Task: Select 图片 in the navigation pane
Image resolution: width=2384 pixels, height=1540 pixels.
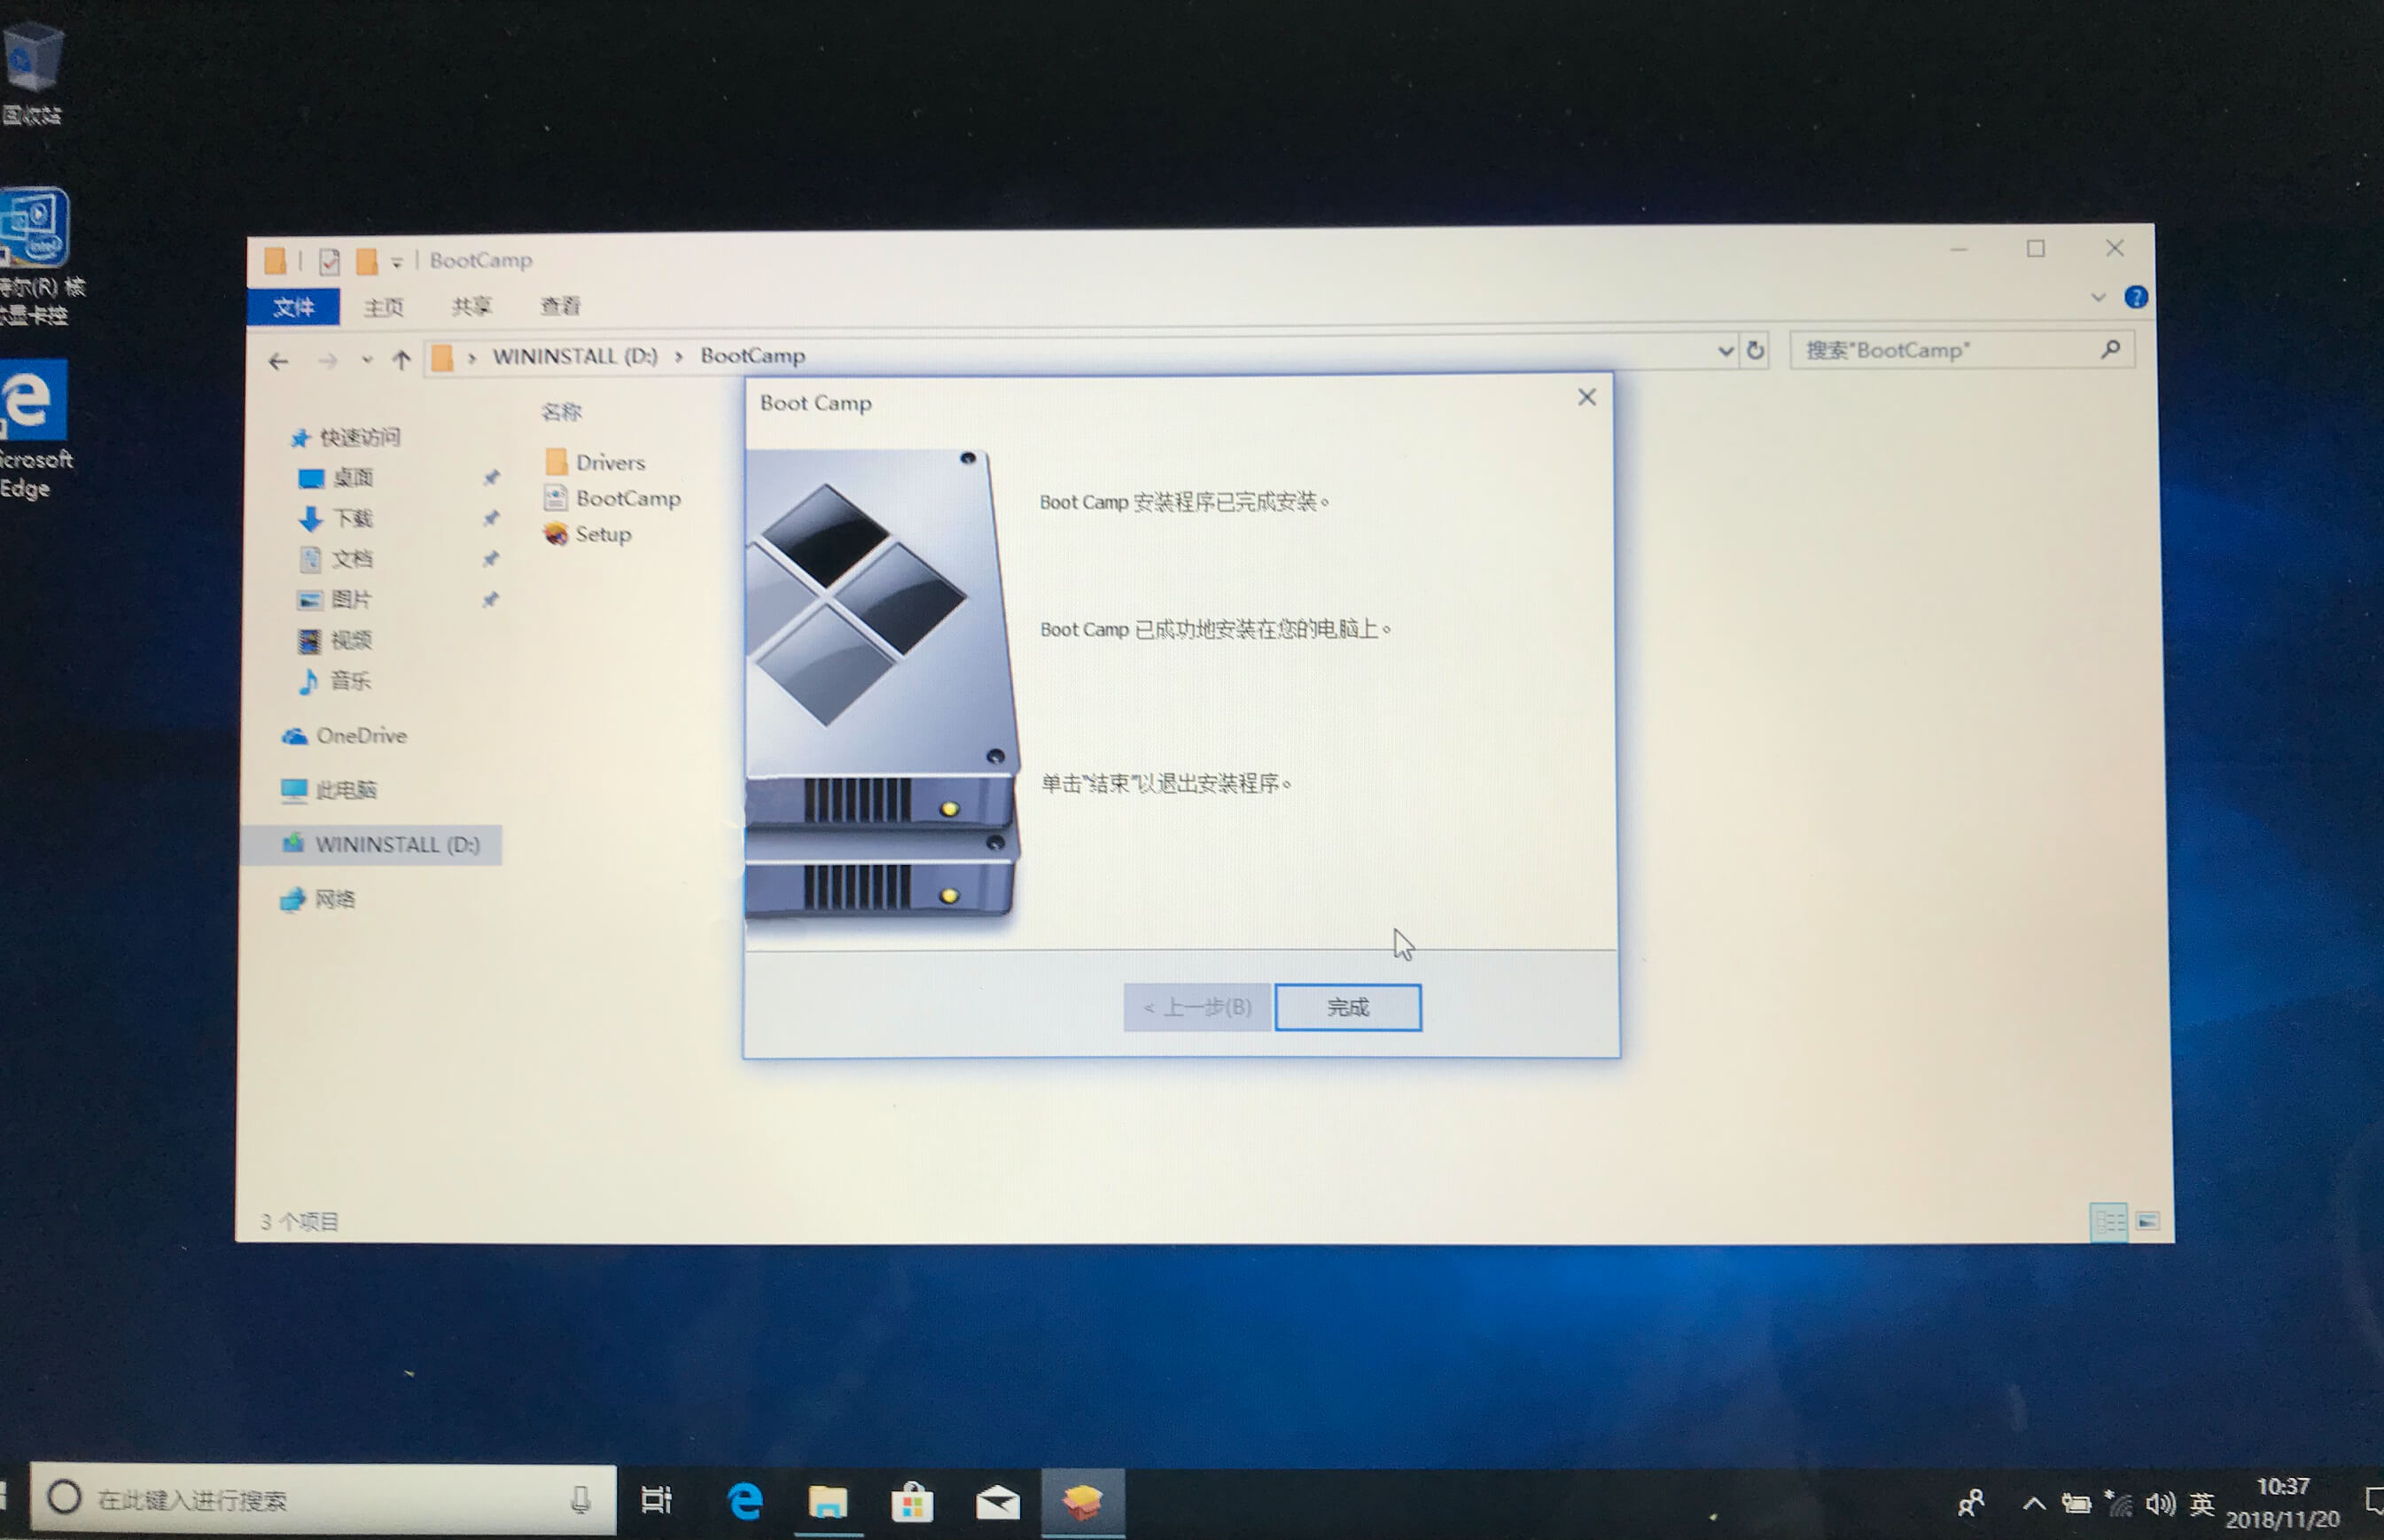Action: click(x=336, y=600)
